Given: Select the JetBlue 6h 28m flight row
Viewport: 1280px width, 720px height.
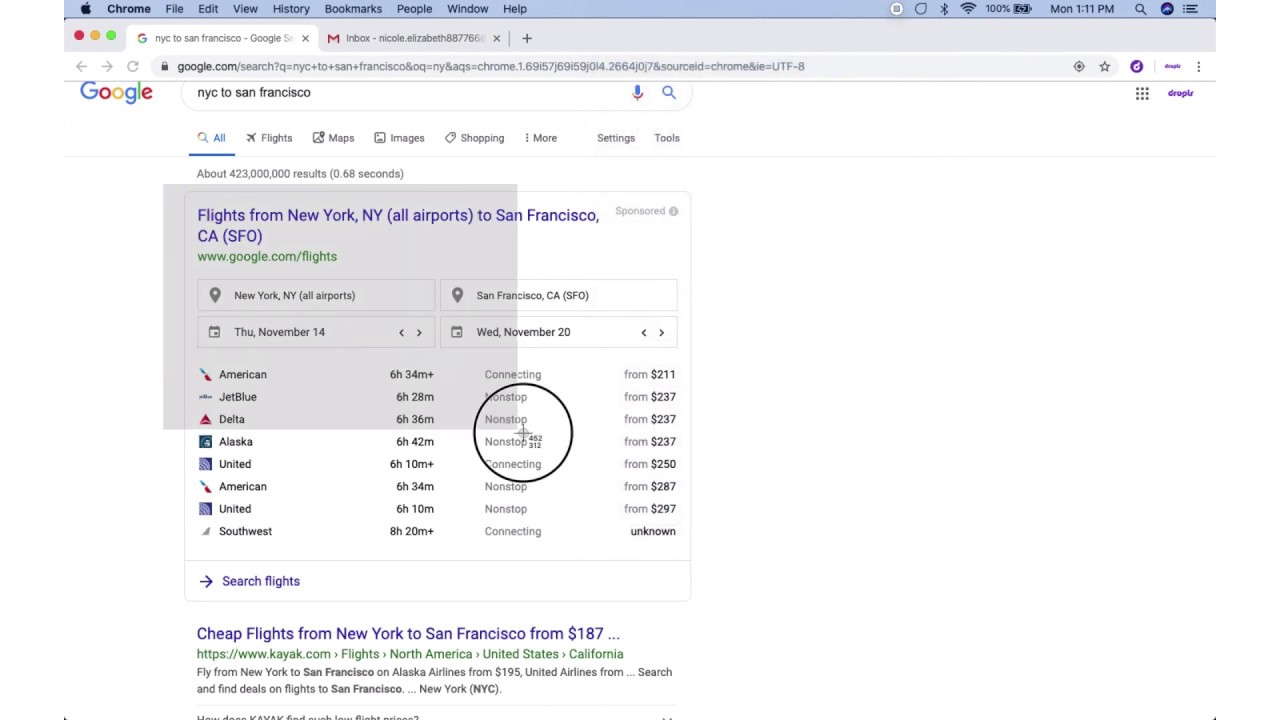Looking at the screenshot, I should (437, 397).
